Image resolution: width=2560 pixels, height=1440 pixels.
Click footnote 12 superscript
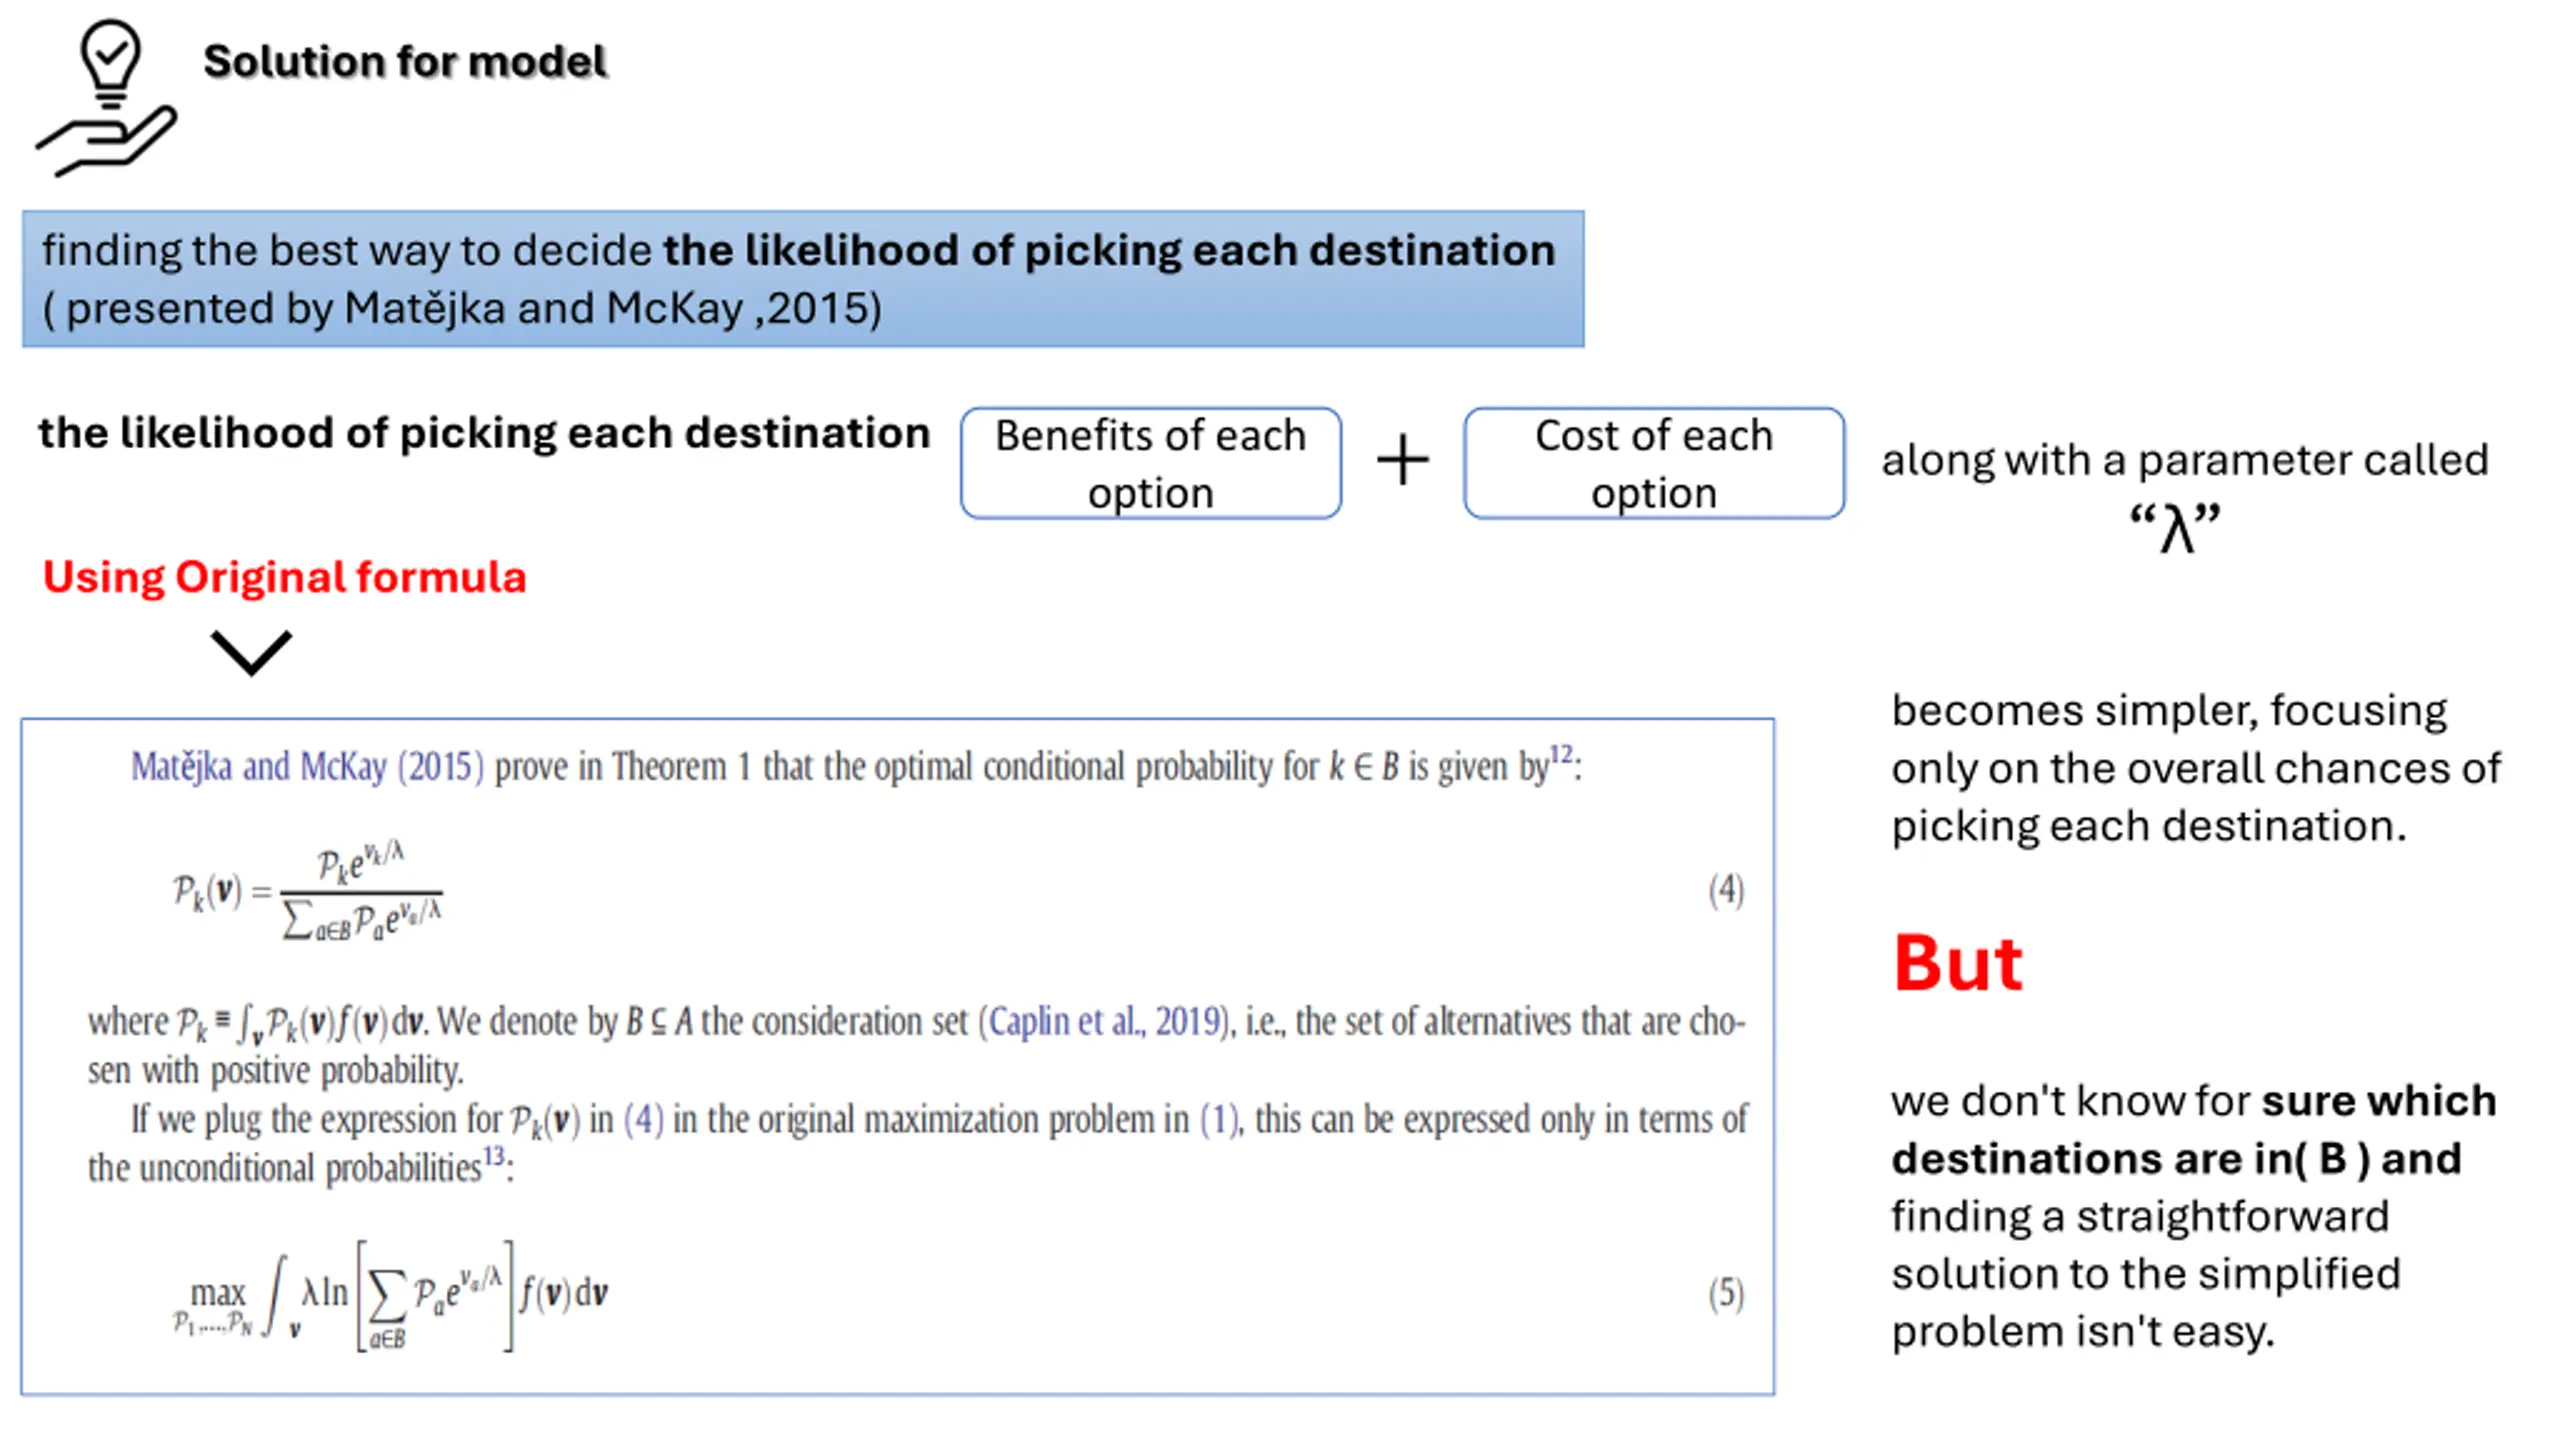tap(1561, 754)
